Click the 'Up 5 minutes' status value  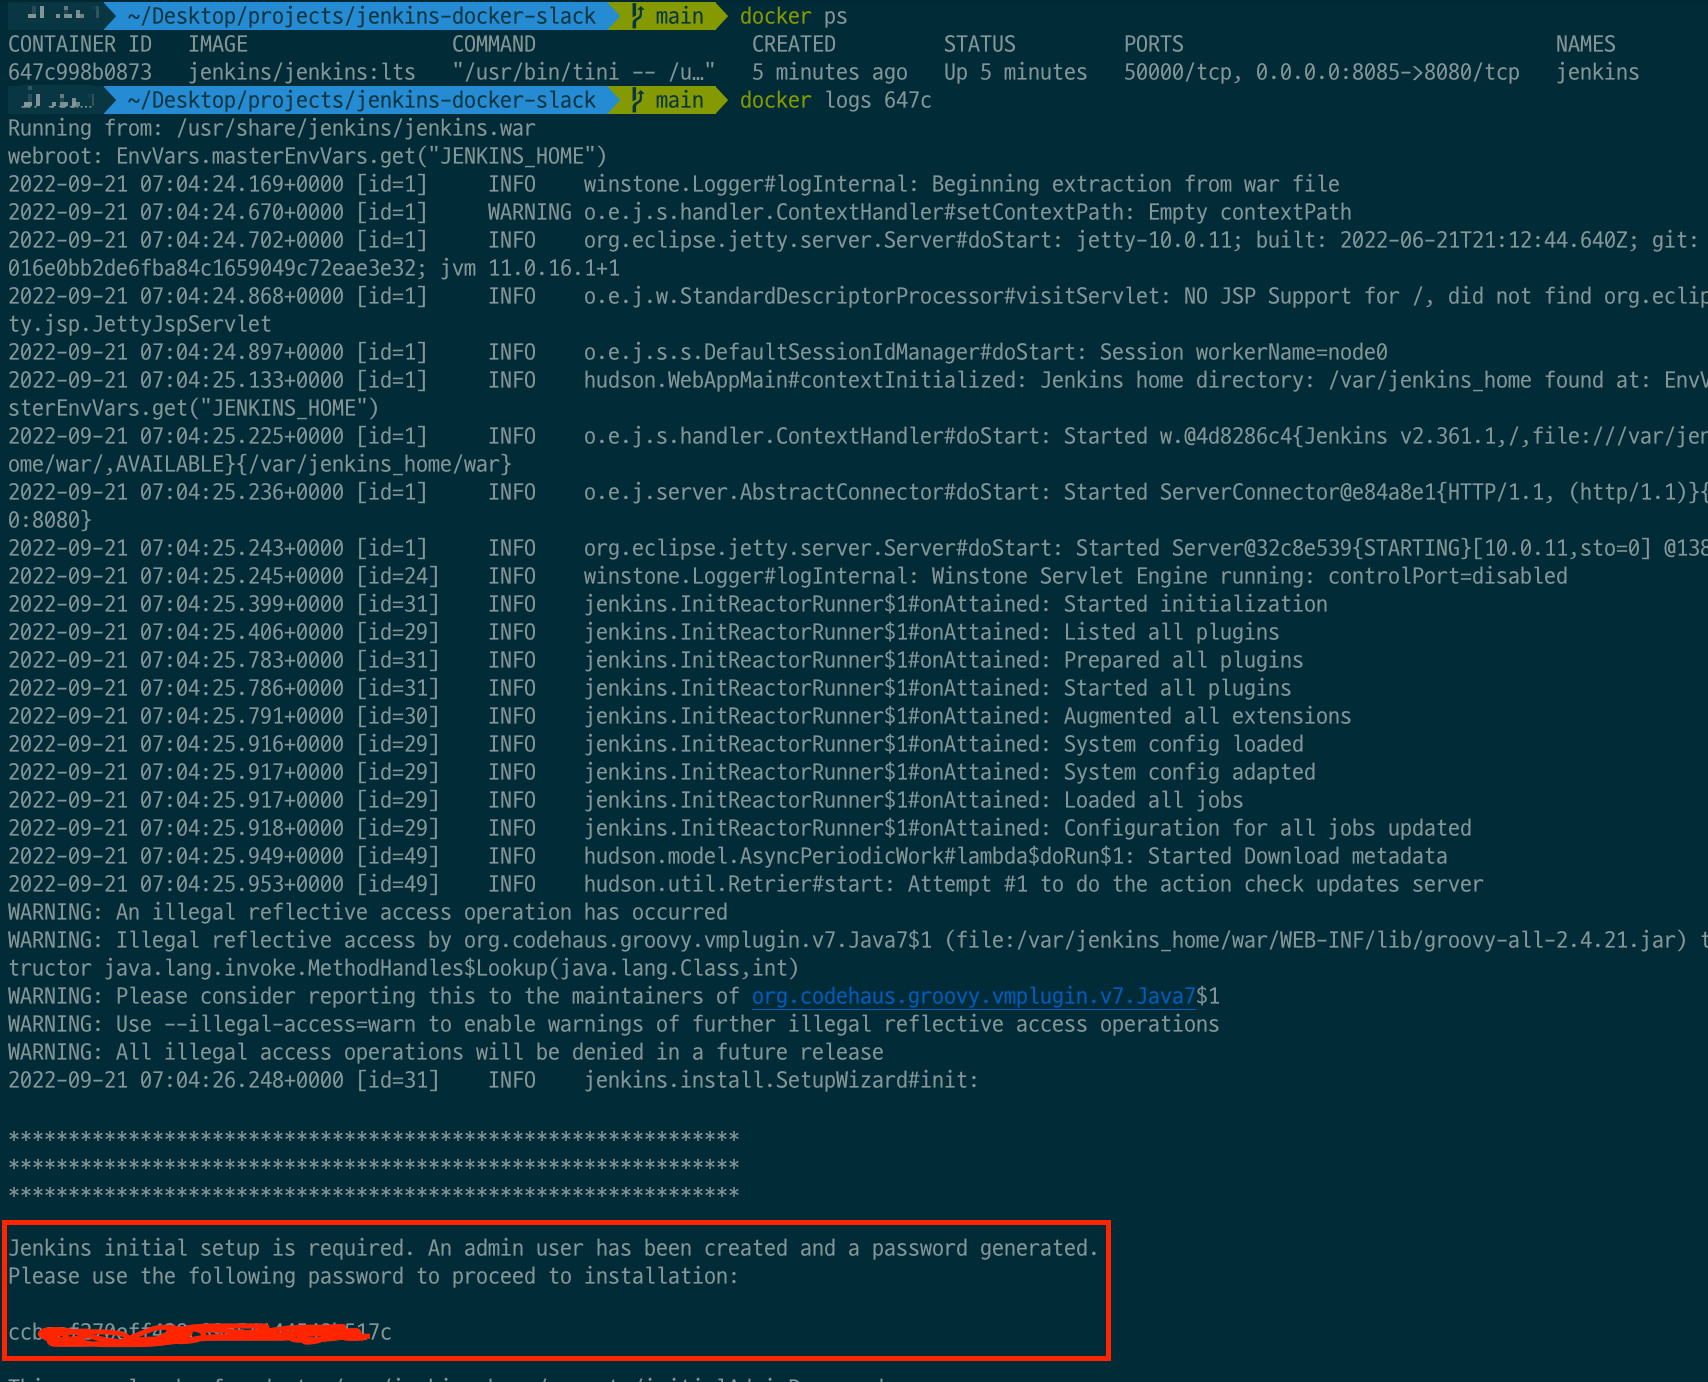pos(1016,72)
